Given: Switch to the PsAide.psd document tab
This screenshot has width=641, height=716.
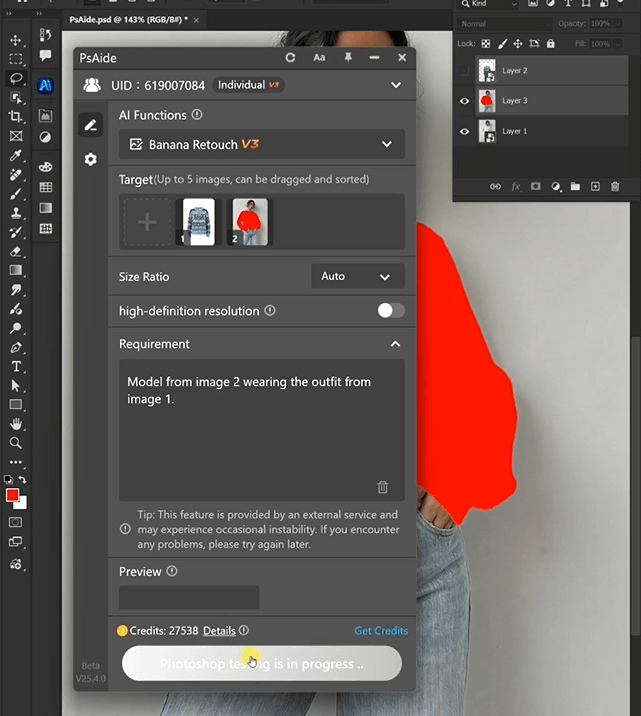Looking at the screenshot, I should [128, 20].
